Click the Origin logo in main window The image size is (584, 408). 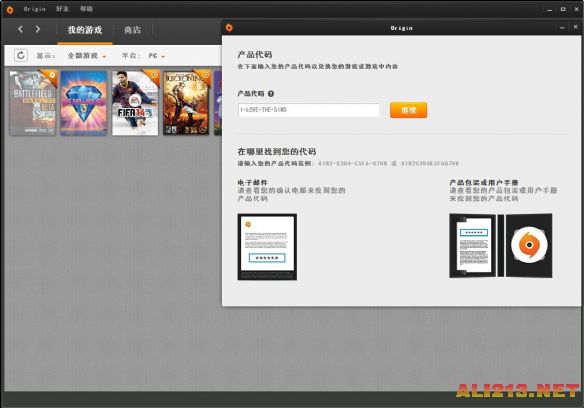(10, 9)
